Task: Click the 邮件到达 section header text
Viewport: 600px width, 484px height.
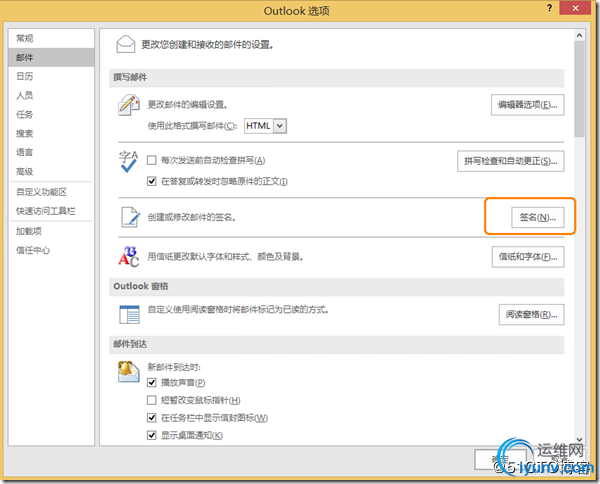Action: tap(130, 344)
